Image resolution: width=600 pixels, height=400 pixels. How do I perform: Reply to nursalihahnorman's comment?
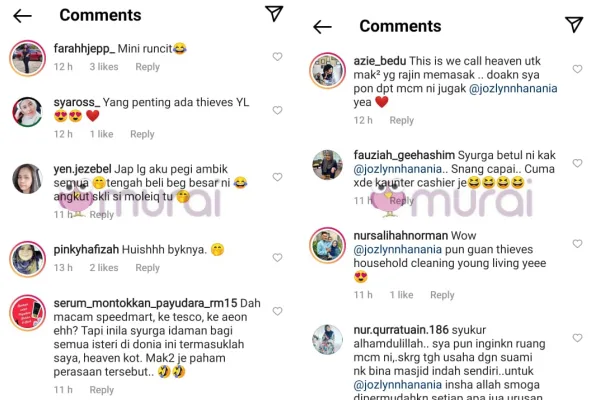[442, 295]
